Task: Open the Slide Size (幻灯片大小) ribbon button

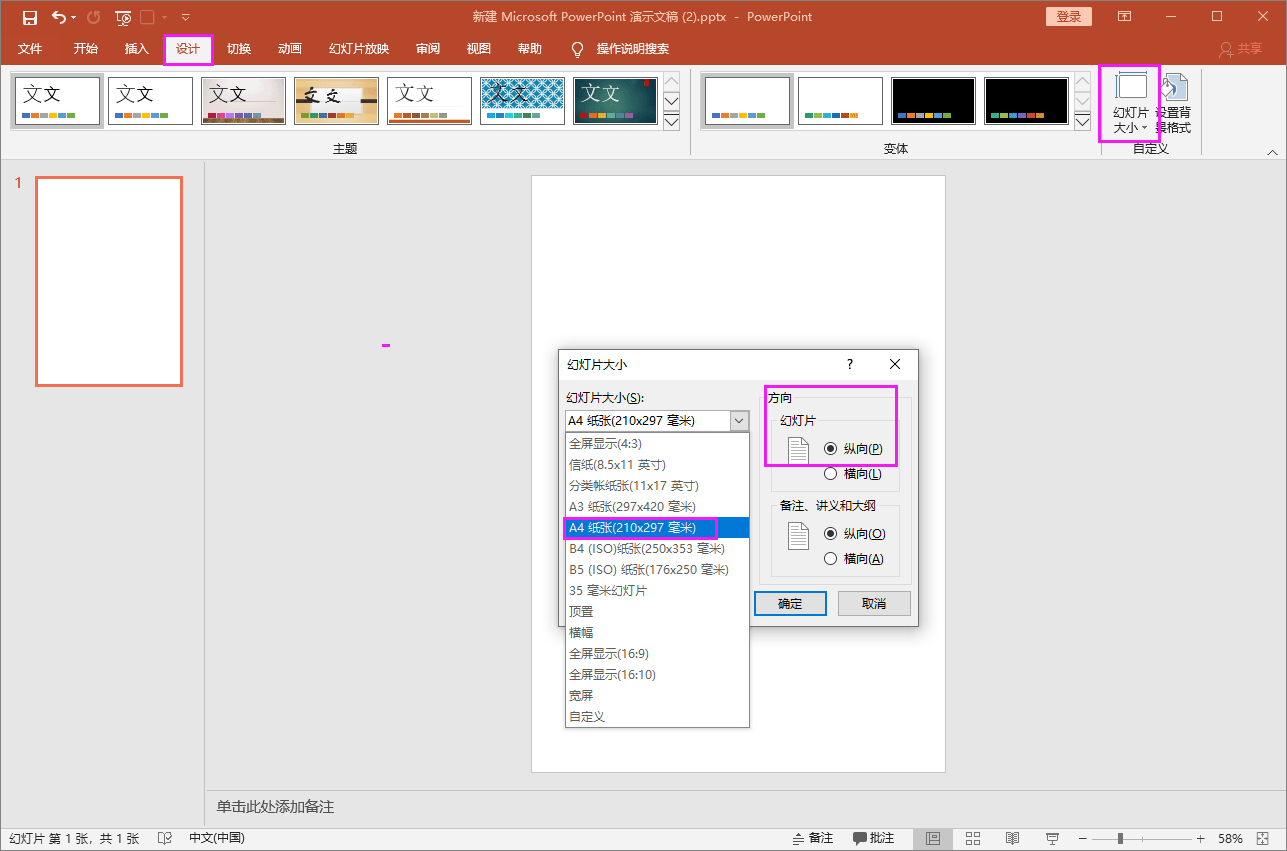Action: pos(1130,104)
